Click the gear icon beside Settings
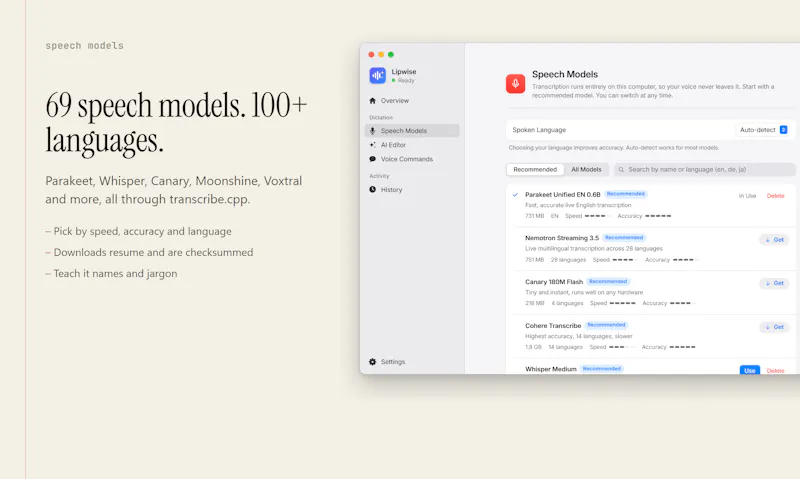 (x=372, y=362)
